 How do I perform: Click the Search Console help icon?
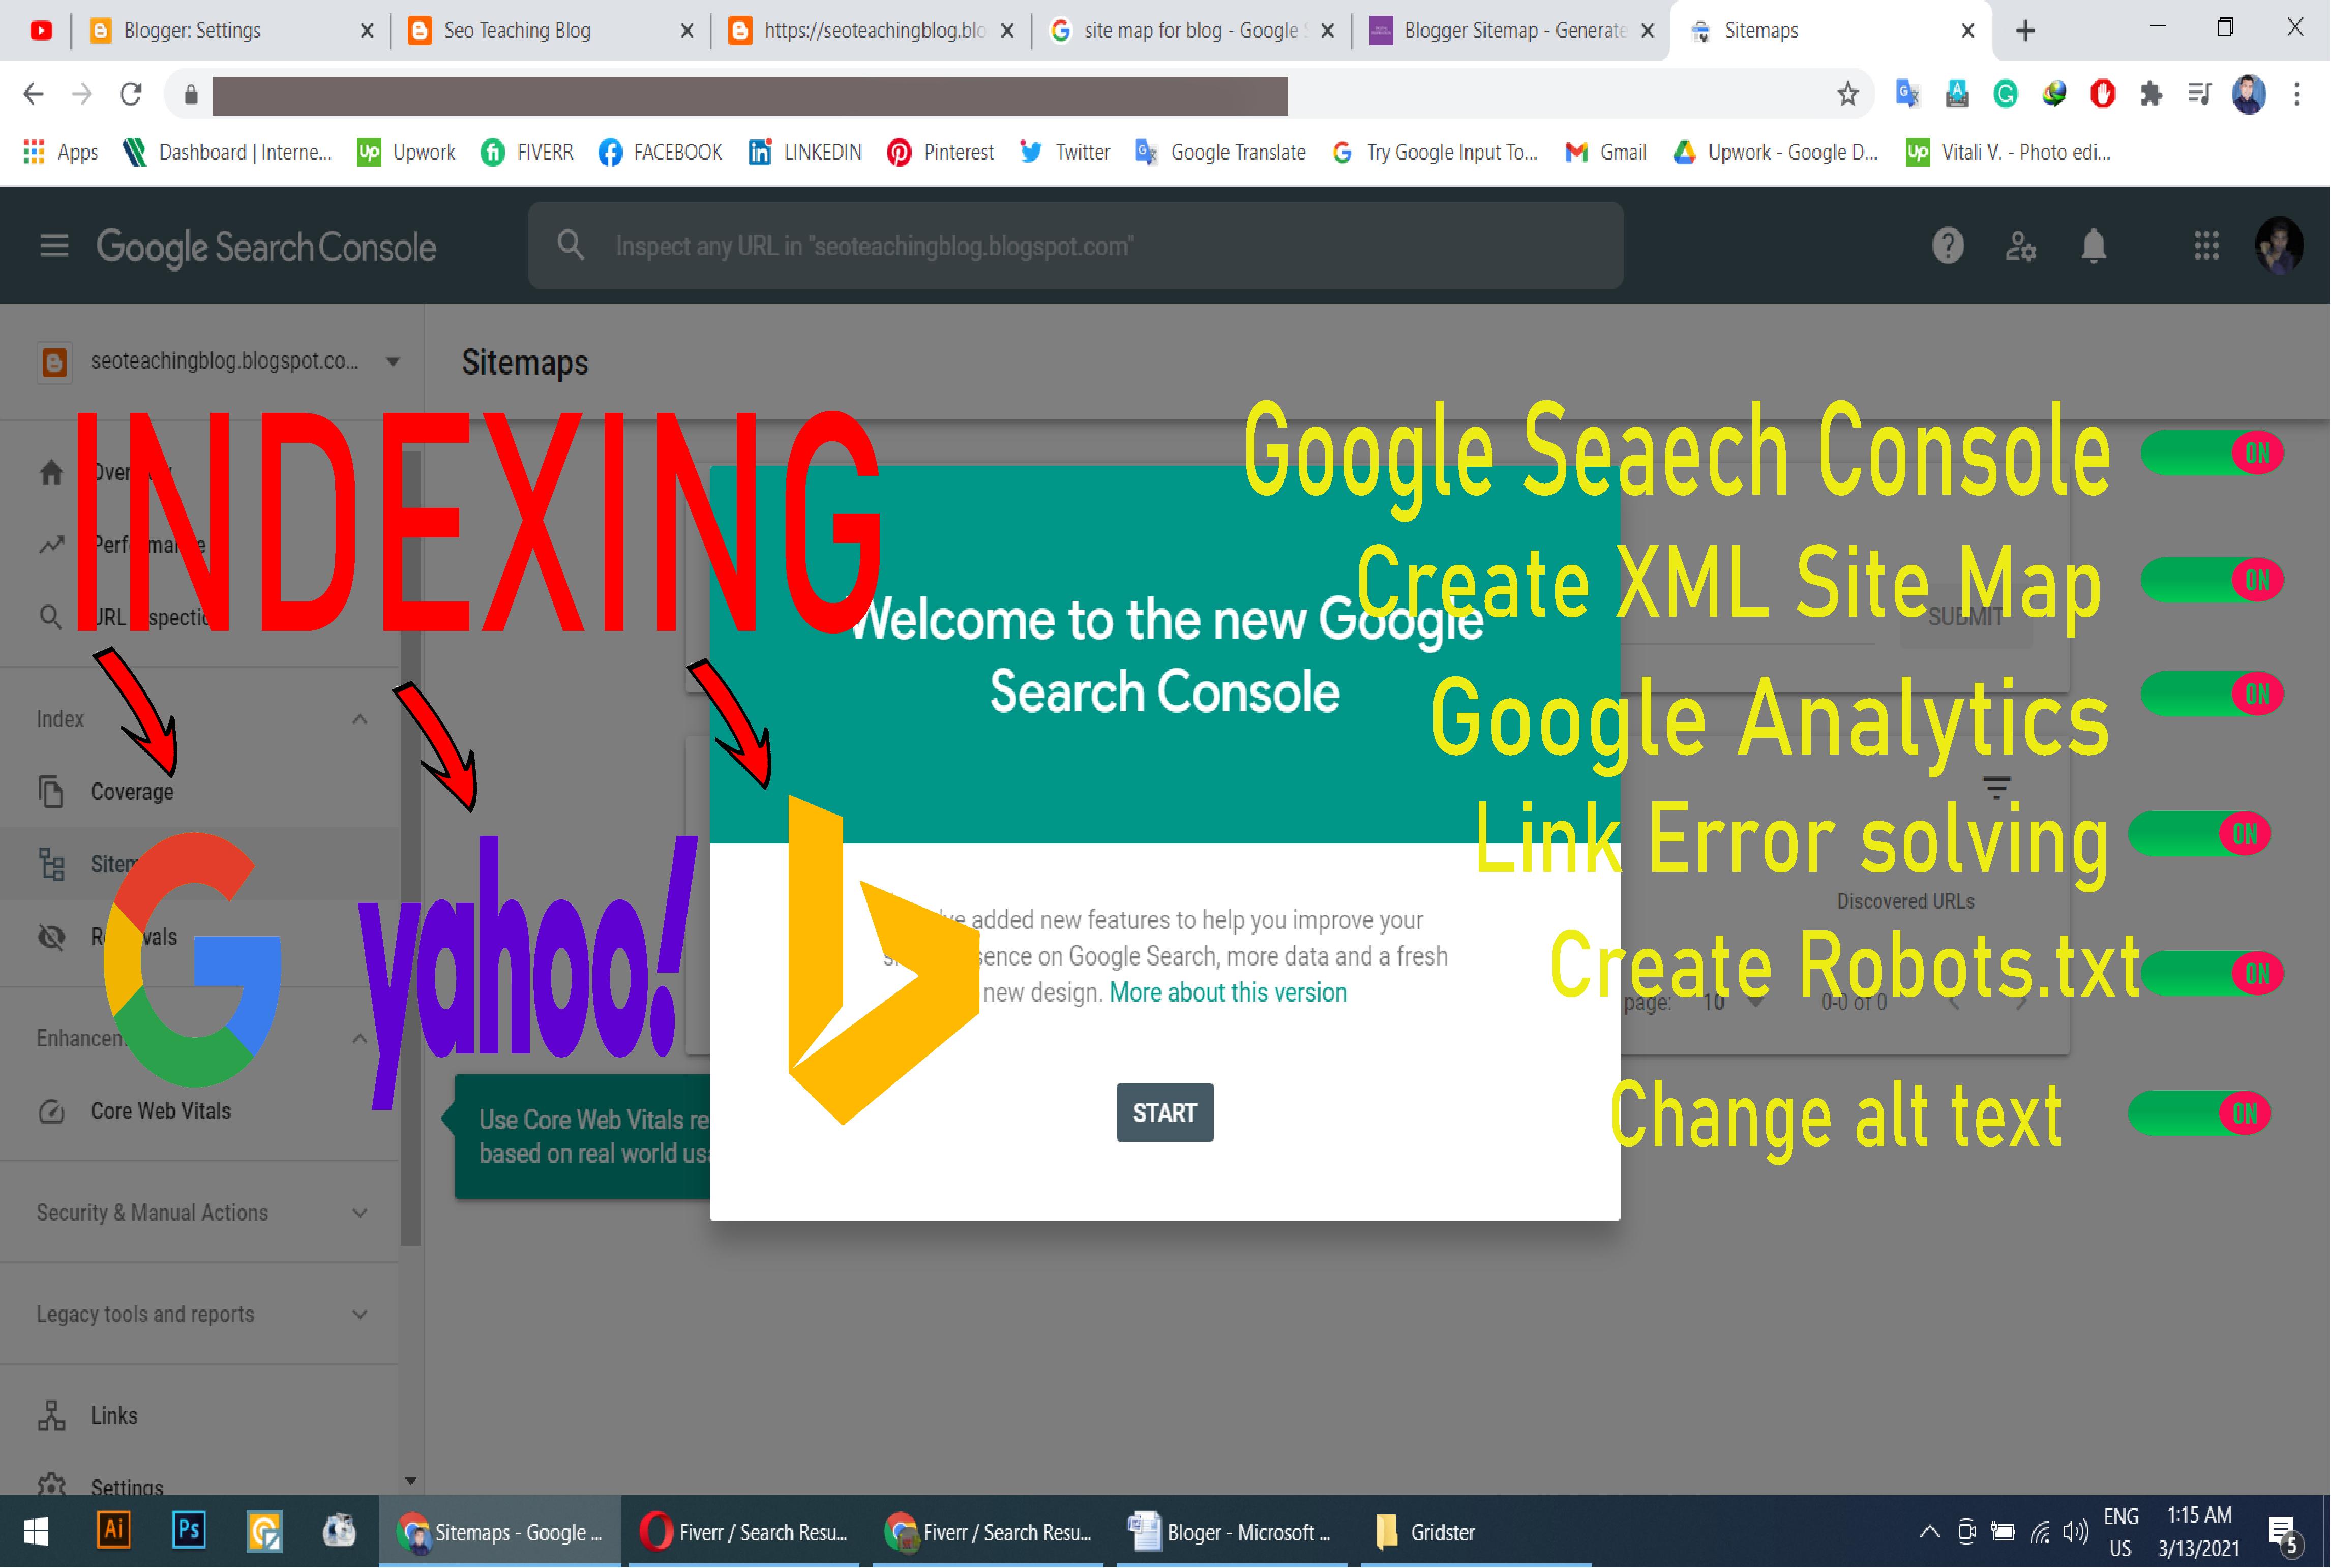pyautogui.click(x=1949, y=246)
